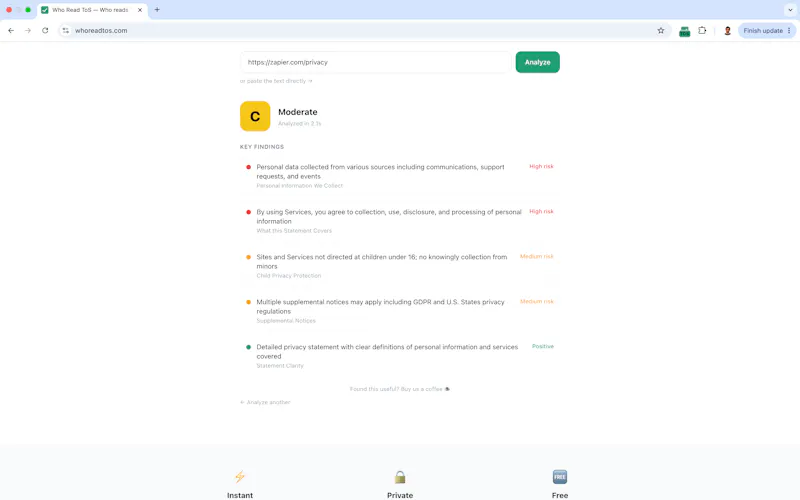Focus the zapier.com/privacy URL input field

(376, 62)
